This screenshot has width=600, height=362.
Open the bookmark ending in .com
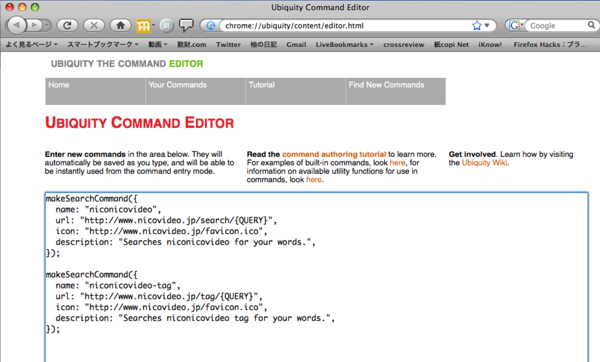(191, 44)
